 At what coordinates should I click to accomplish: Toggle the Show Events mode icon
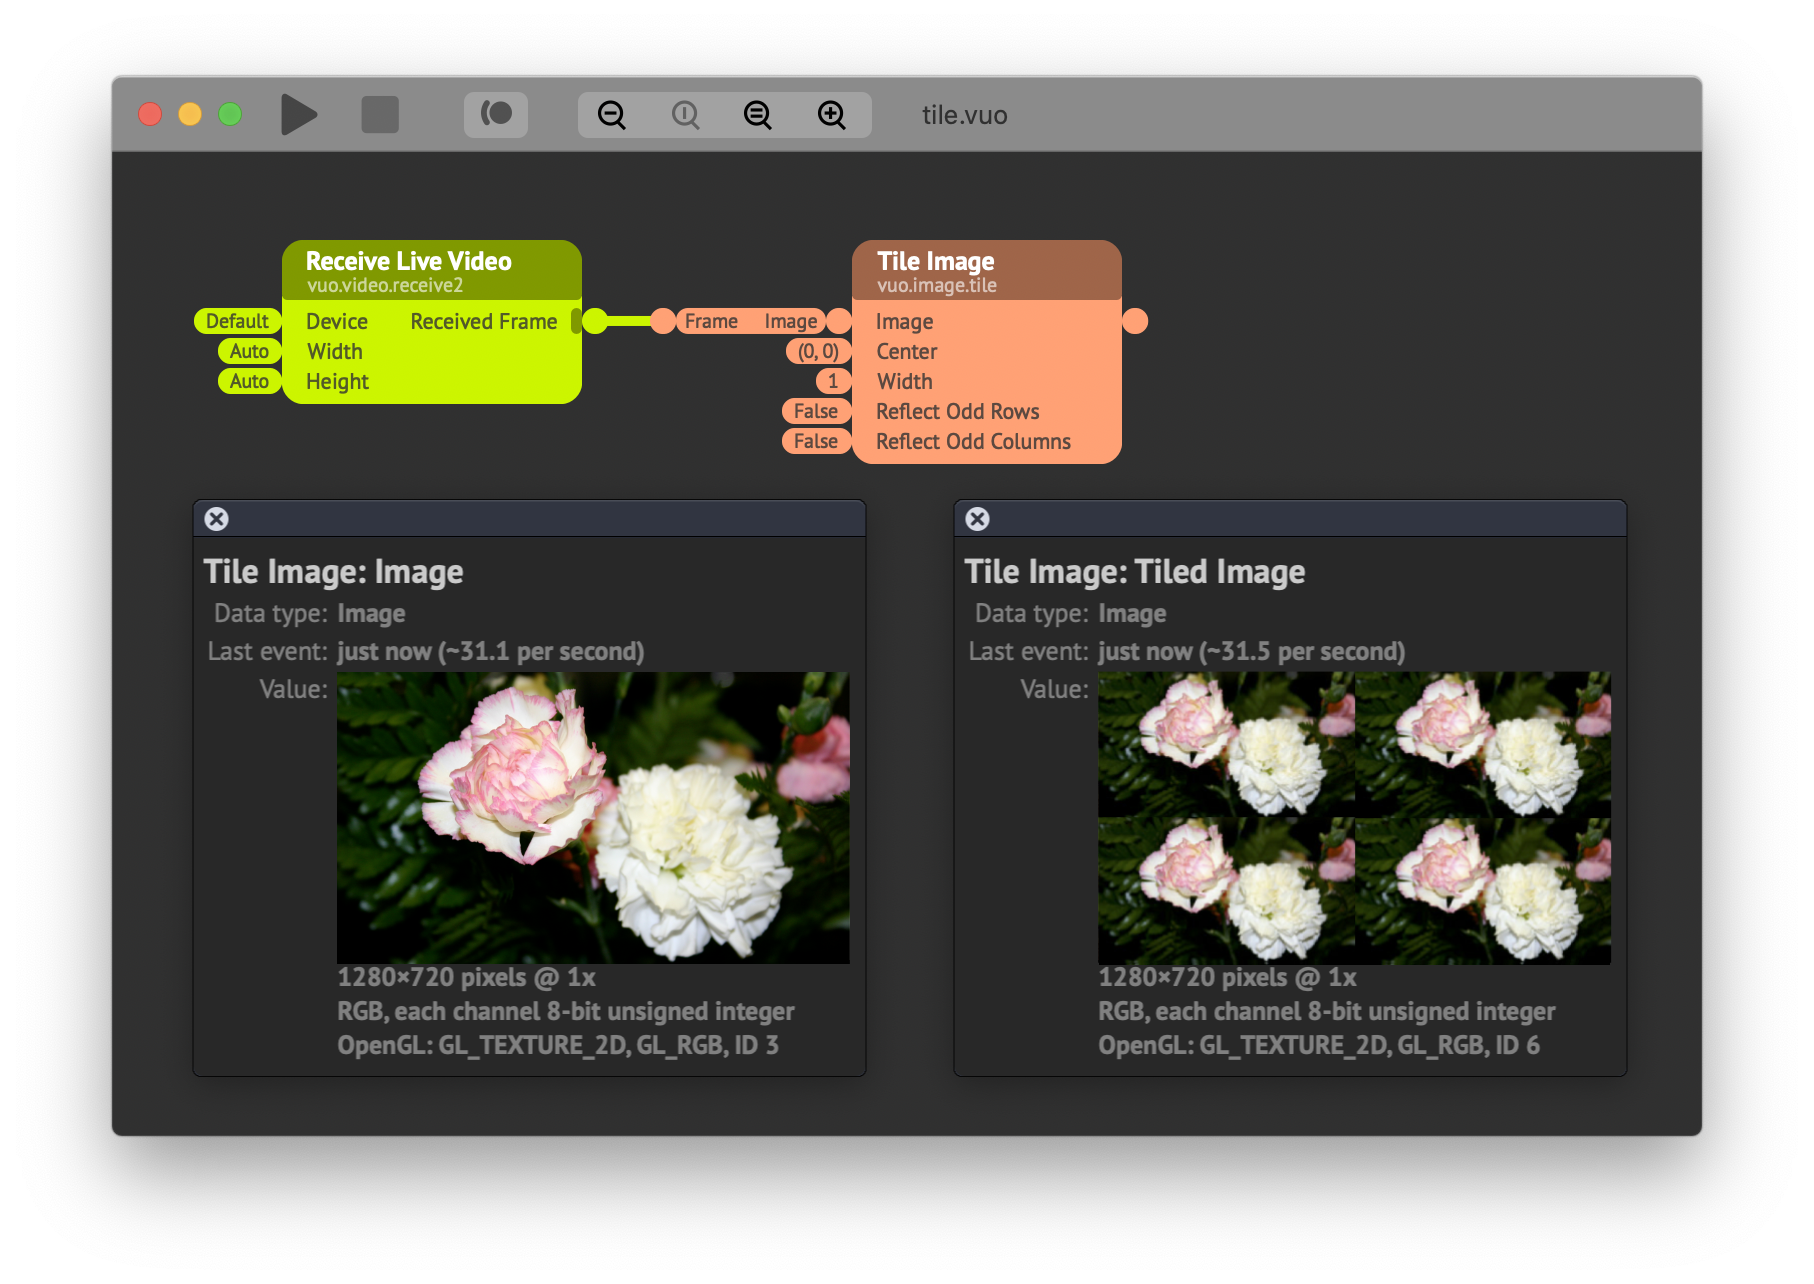coord(496,114)
